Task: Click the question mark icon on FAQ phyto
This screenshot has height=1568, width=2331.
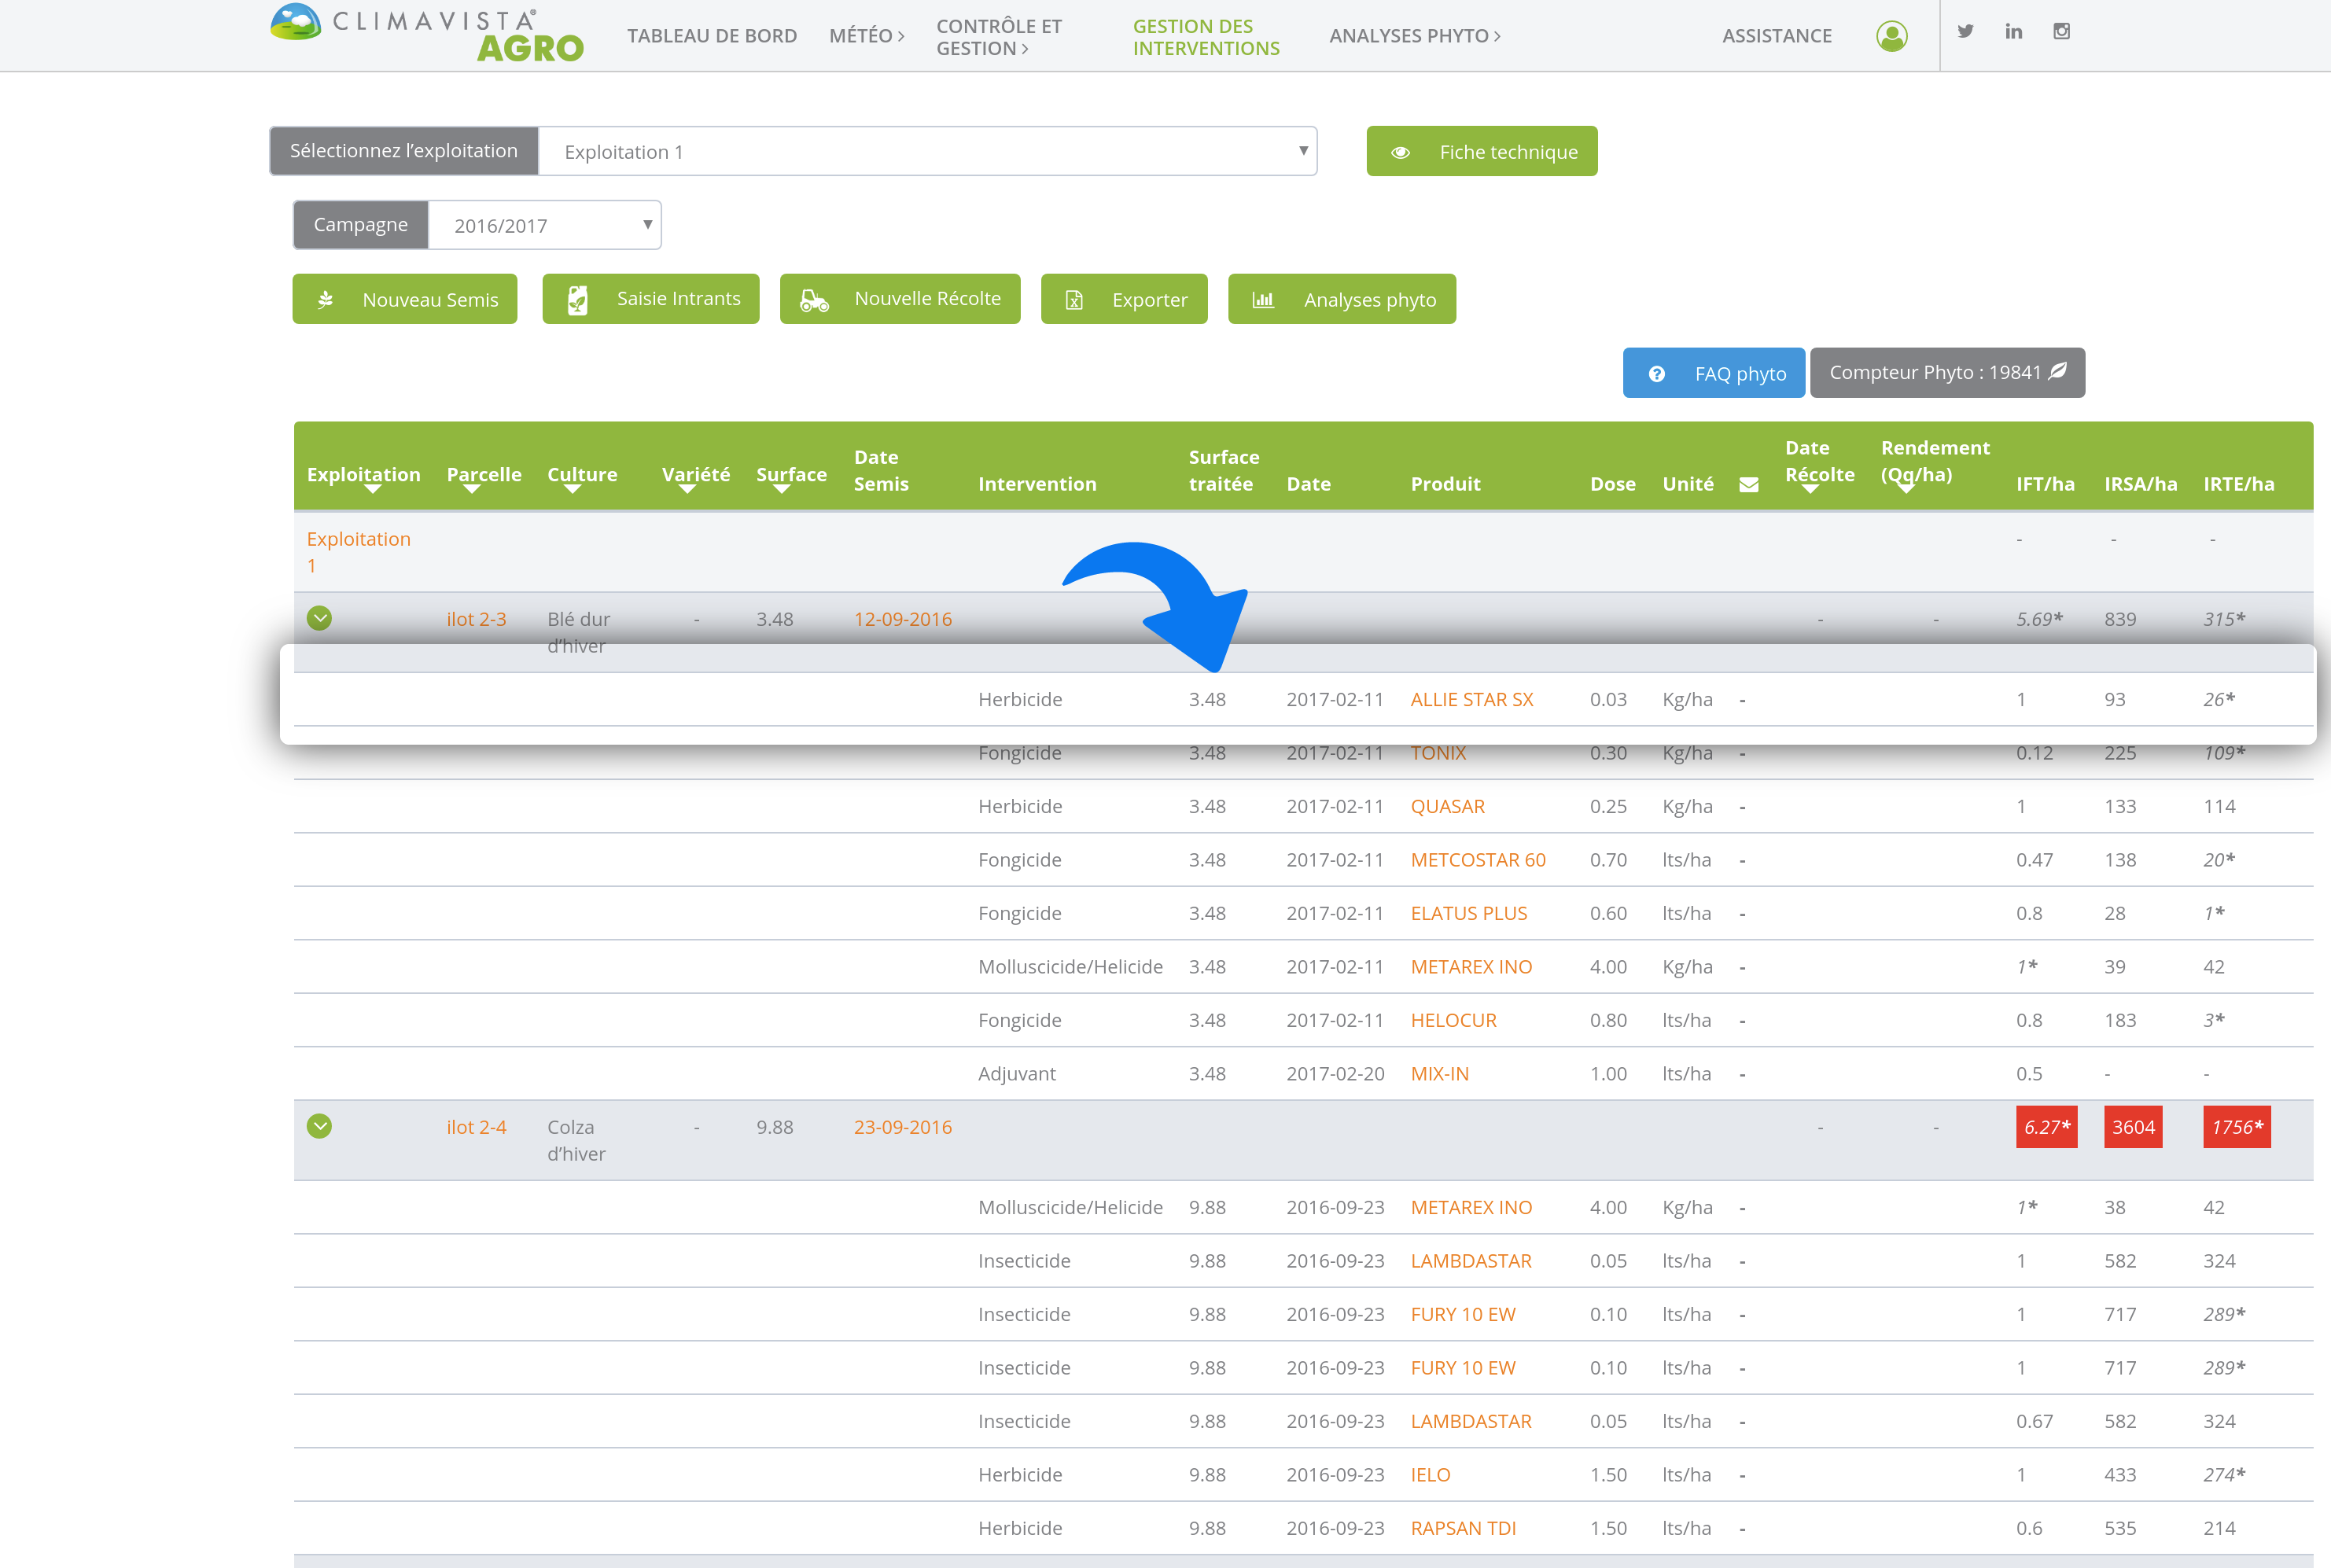Action: 1657,374
